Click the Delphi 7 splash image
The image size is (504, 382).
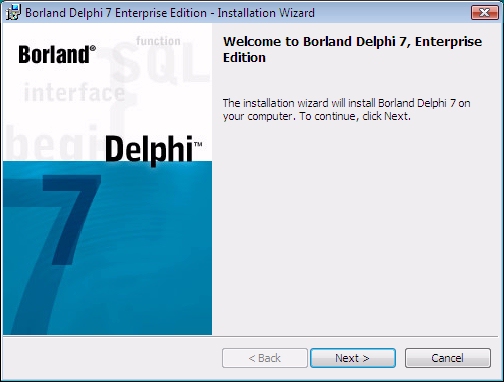107,179
